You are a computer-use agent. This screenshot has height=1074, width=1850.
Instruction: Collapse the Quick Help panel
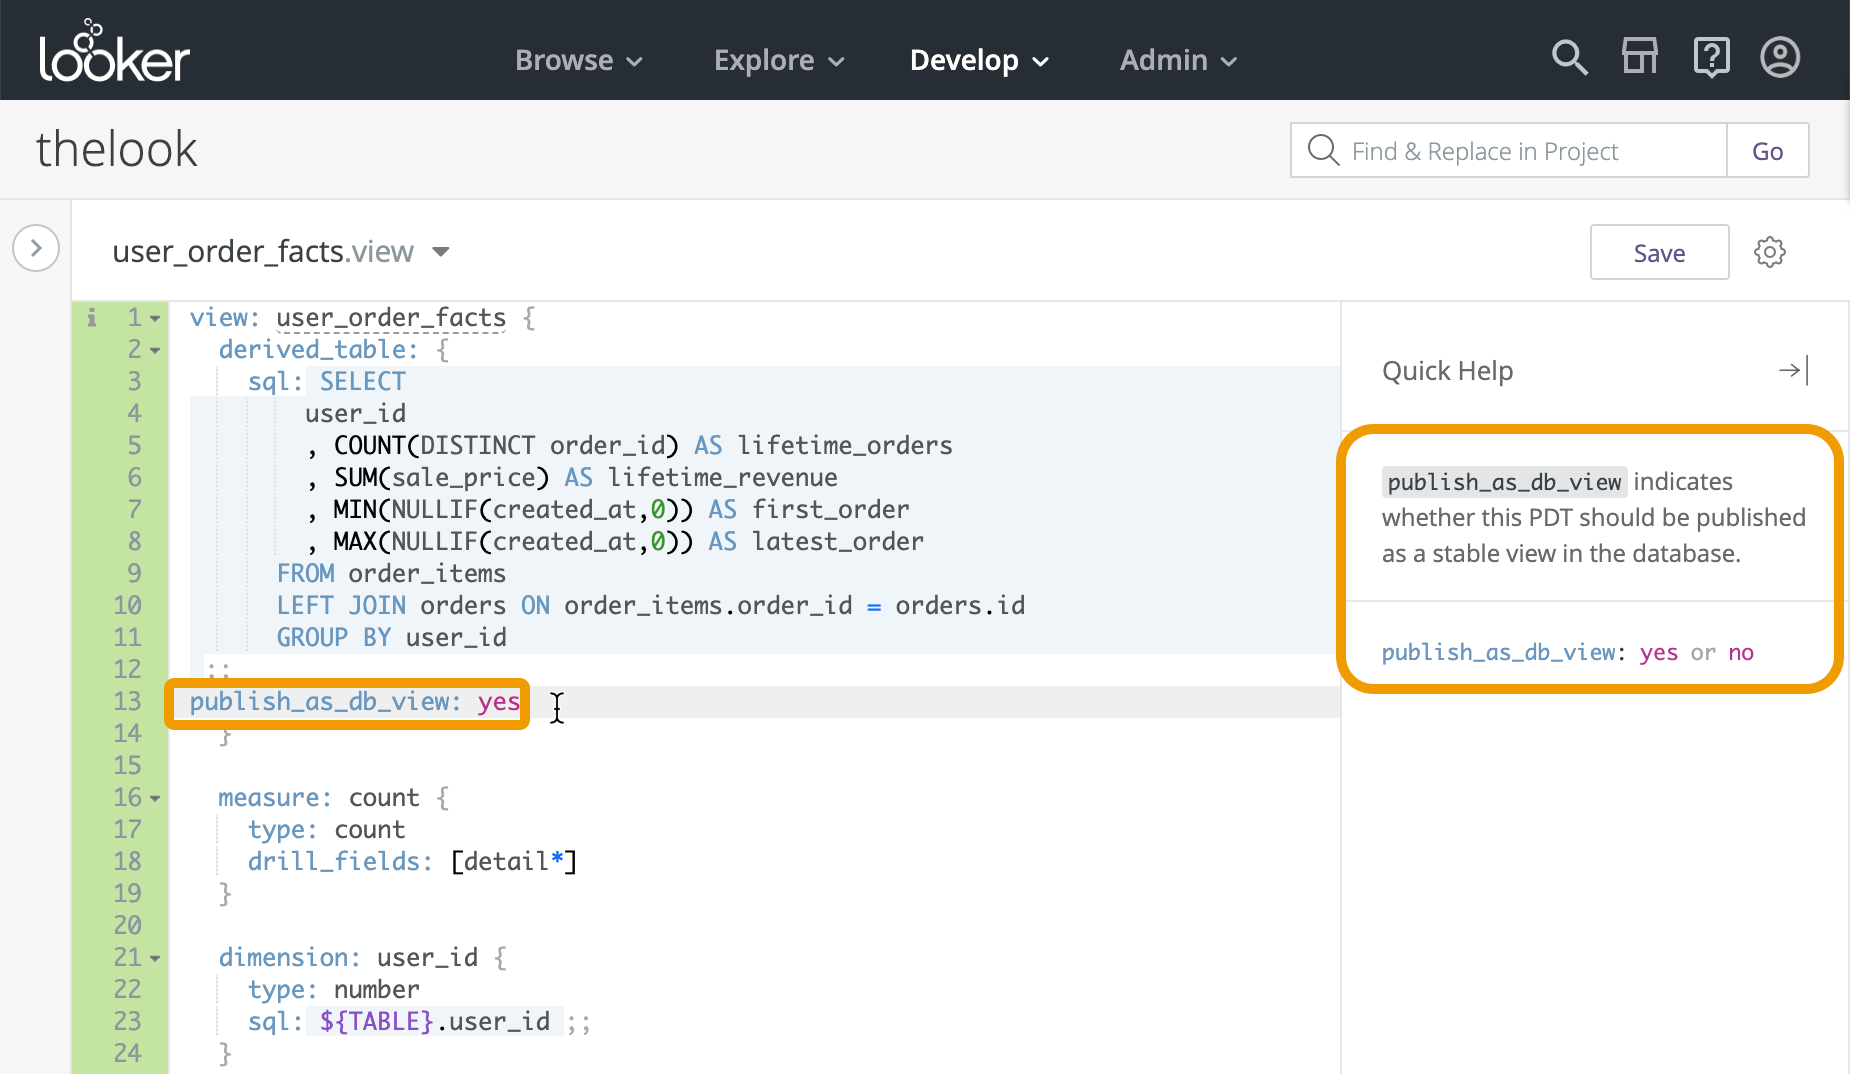1793,371
